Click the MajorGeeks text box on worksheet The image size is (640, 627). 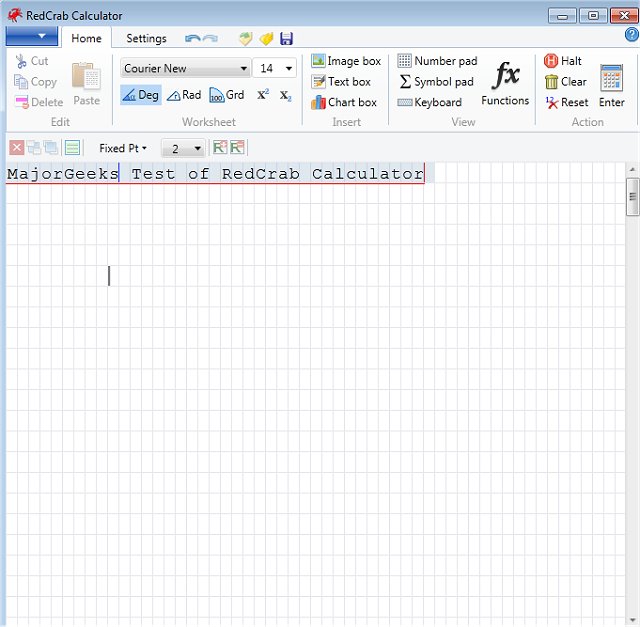click(215, 174)
